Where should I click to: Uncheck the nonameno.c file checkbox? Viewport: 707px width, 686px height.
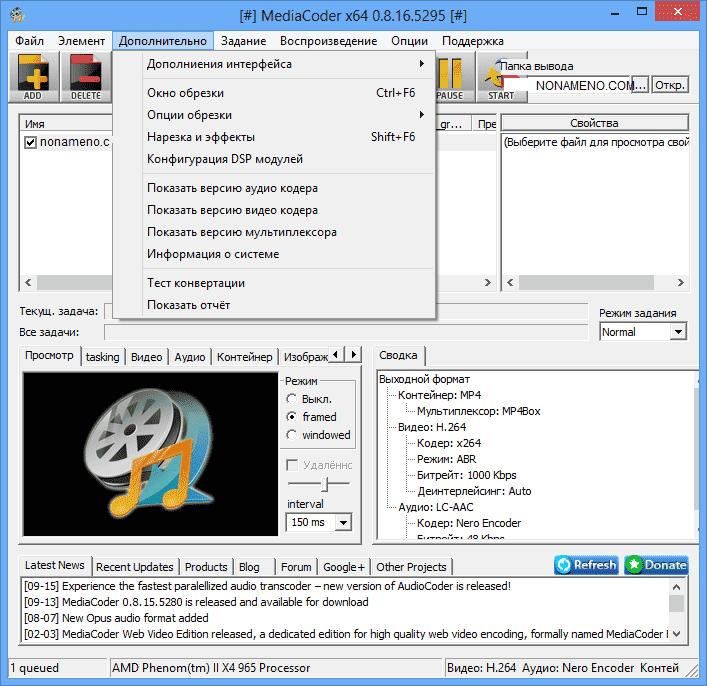coord(30,143)
